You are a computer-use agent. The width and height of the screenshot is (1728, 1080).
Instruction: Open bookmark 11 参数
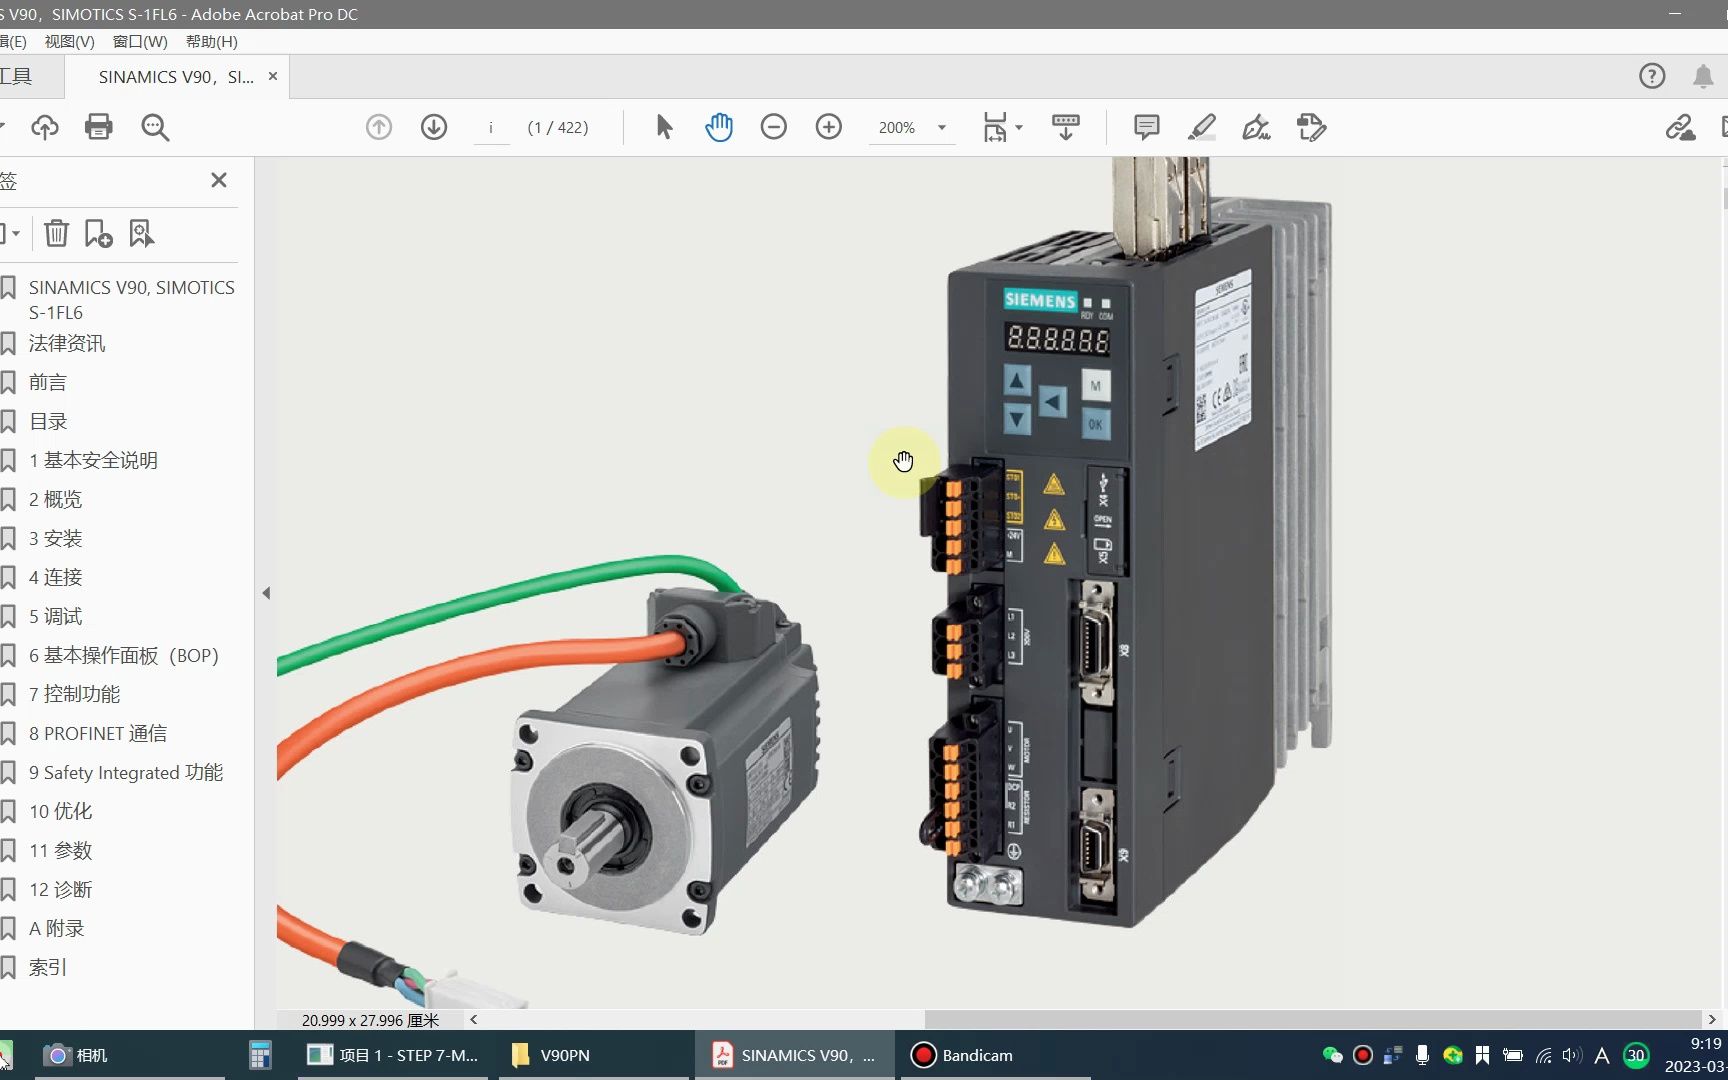[60, 850]
